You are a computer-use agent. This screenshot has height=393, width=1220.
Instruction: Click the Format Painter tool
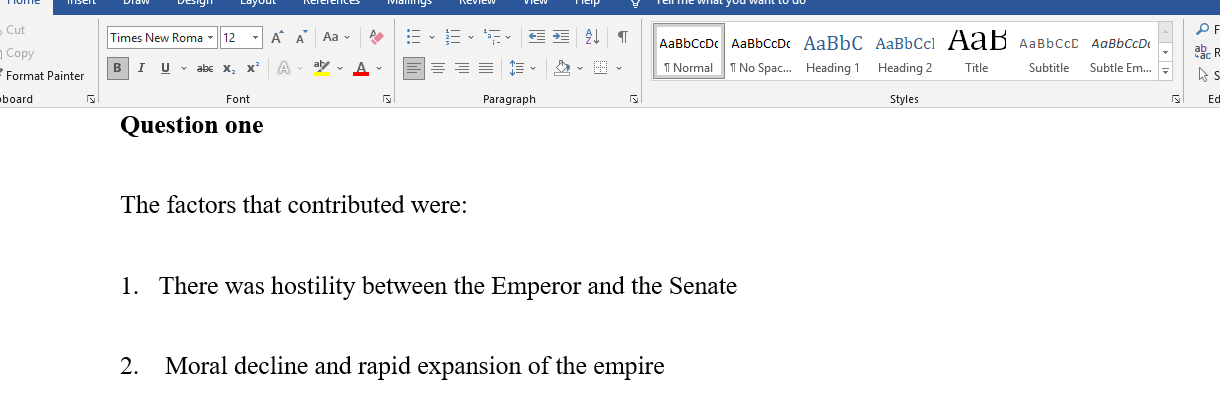click(x=43, y=75)
